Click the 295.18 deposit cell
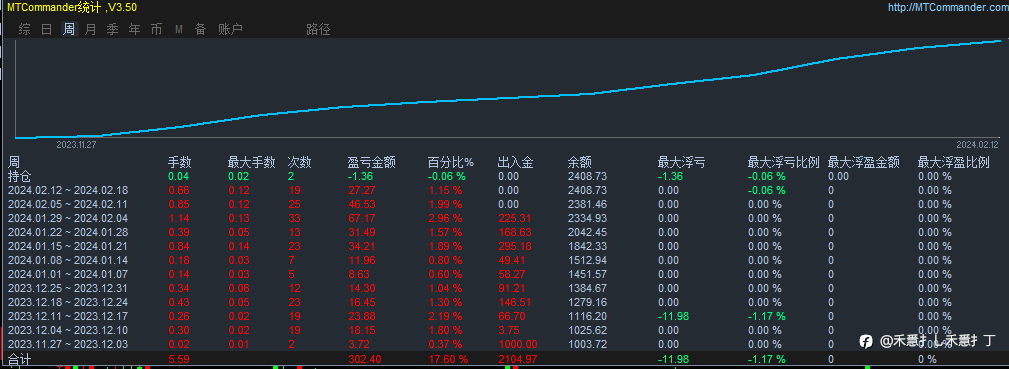Viewport: 1009px width, 369px height. pos(515,246)
